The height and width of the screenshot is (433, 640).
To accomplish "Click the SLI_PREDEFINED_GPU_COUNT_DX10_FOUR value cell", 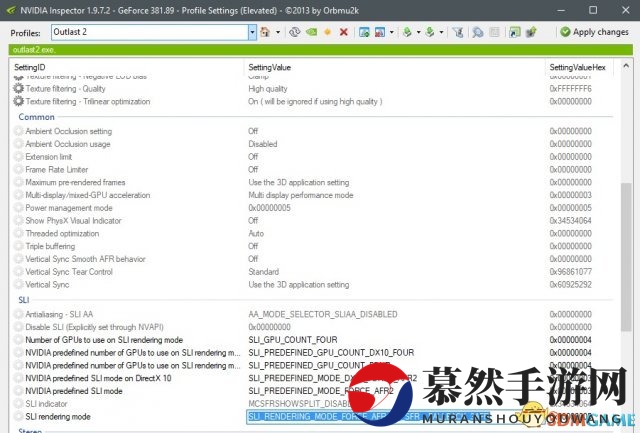I will coord(331,352).
